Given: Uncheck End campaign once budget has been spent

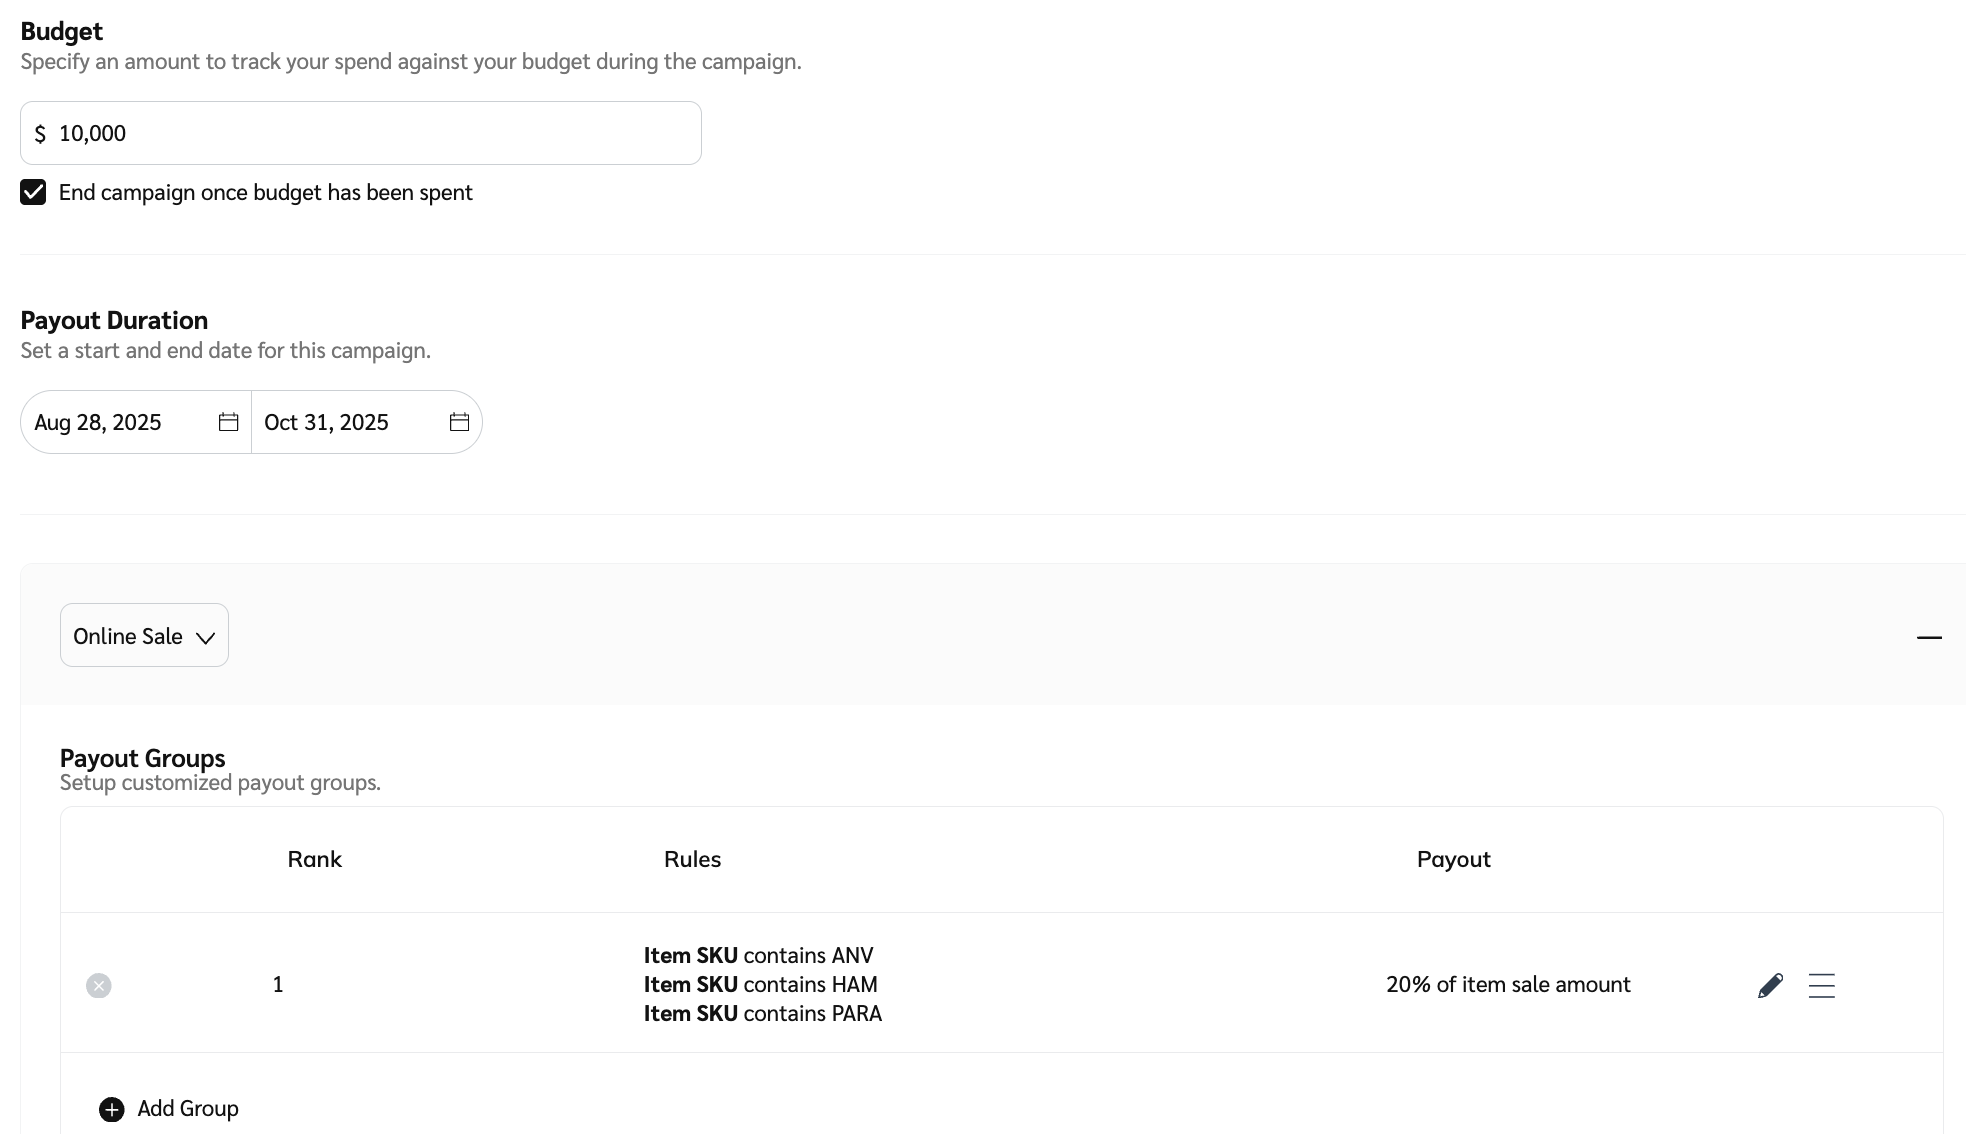Looking at the screenshot, I should tap(33, 192).
